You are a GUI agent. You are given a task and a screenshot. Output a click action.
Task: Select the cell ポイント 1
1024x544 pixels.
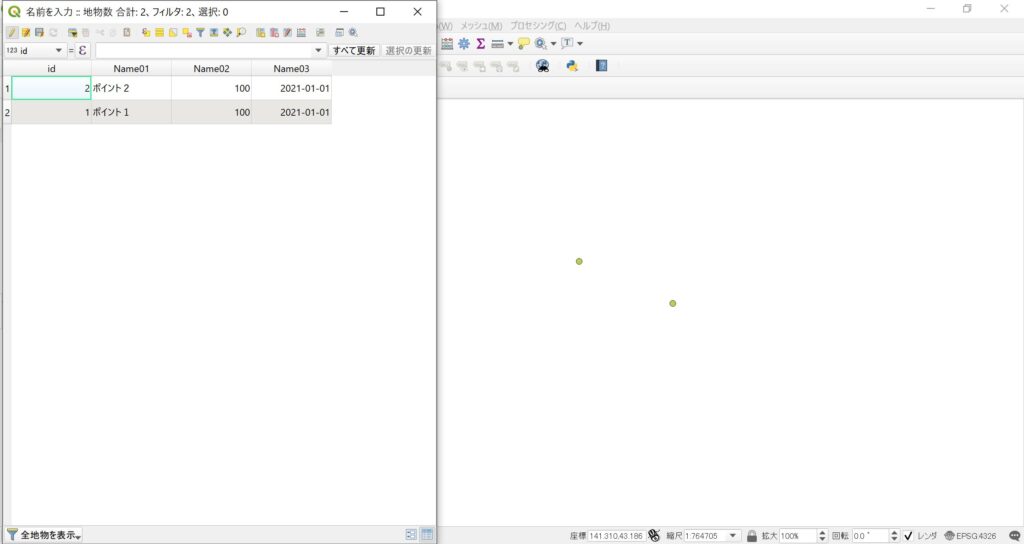pyautogui.click(x=131, y=112)
